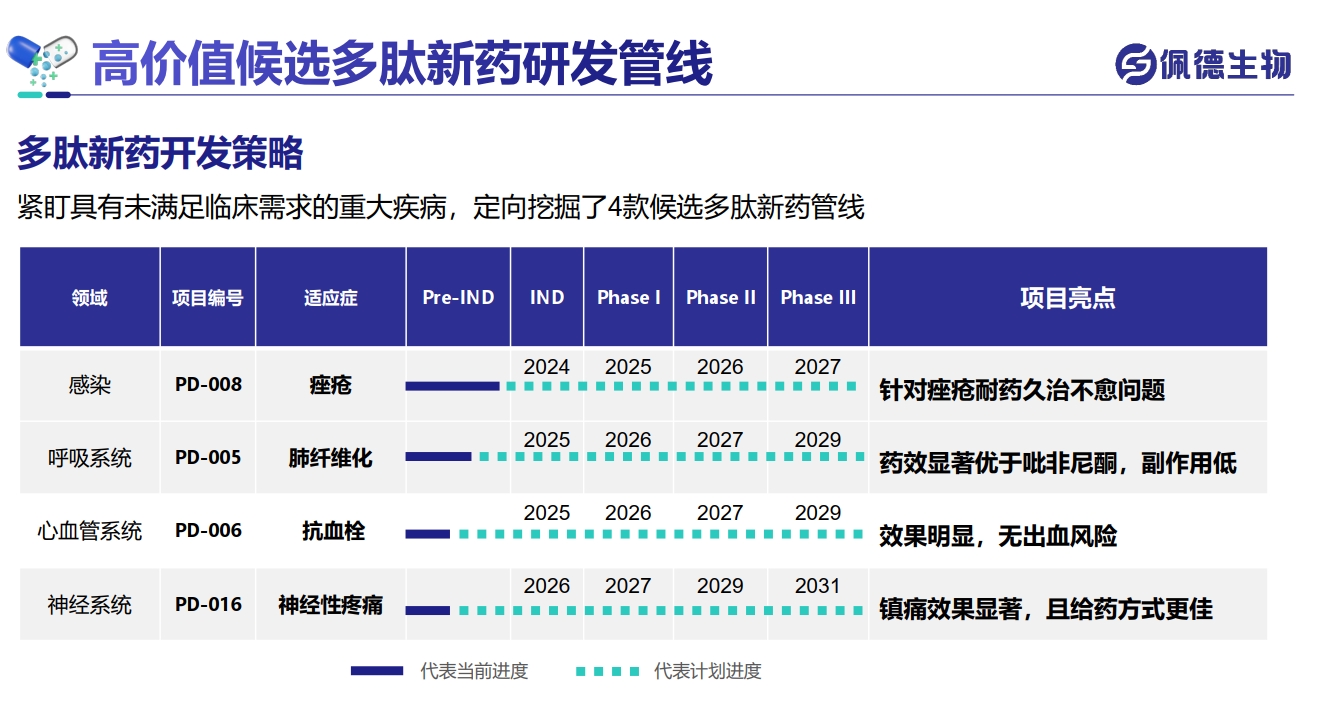Image resolution: width=1331 pixels, height=705 pixels.
Task: Click the 心血管系统 field cell
Action: pyautogui.click(x=90, y=531)
